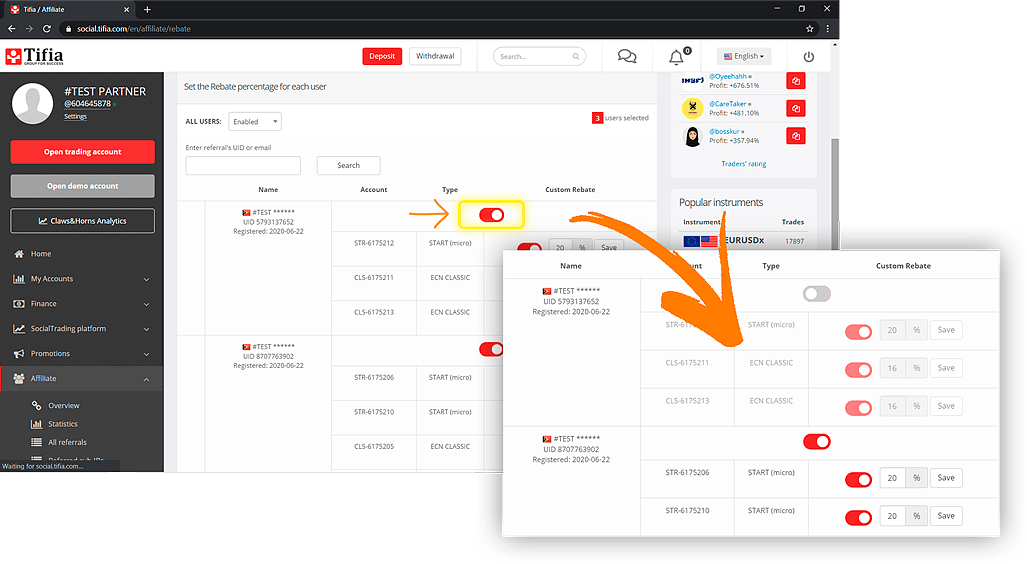Reload the page with browser refresh icon
The height and width of the screenshot is (564, 1027).
coord(47,29)
